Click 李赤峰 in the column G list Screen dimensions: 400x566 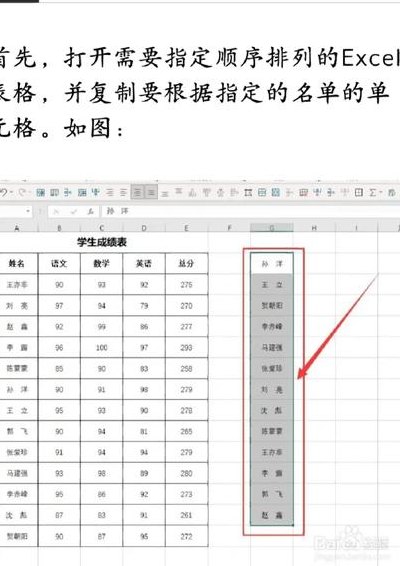point(272,327)
